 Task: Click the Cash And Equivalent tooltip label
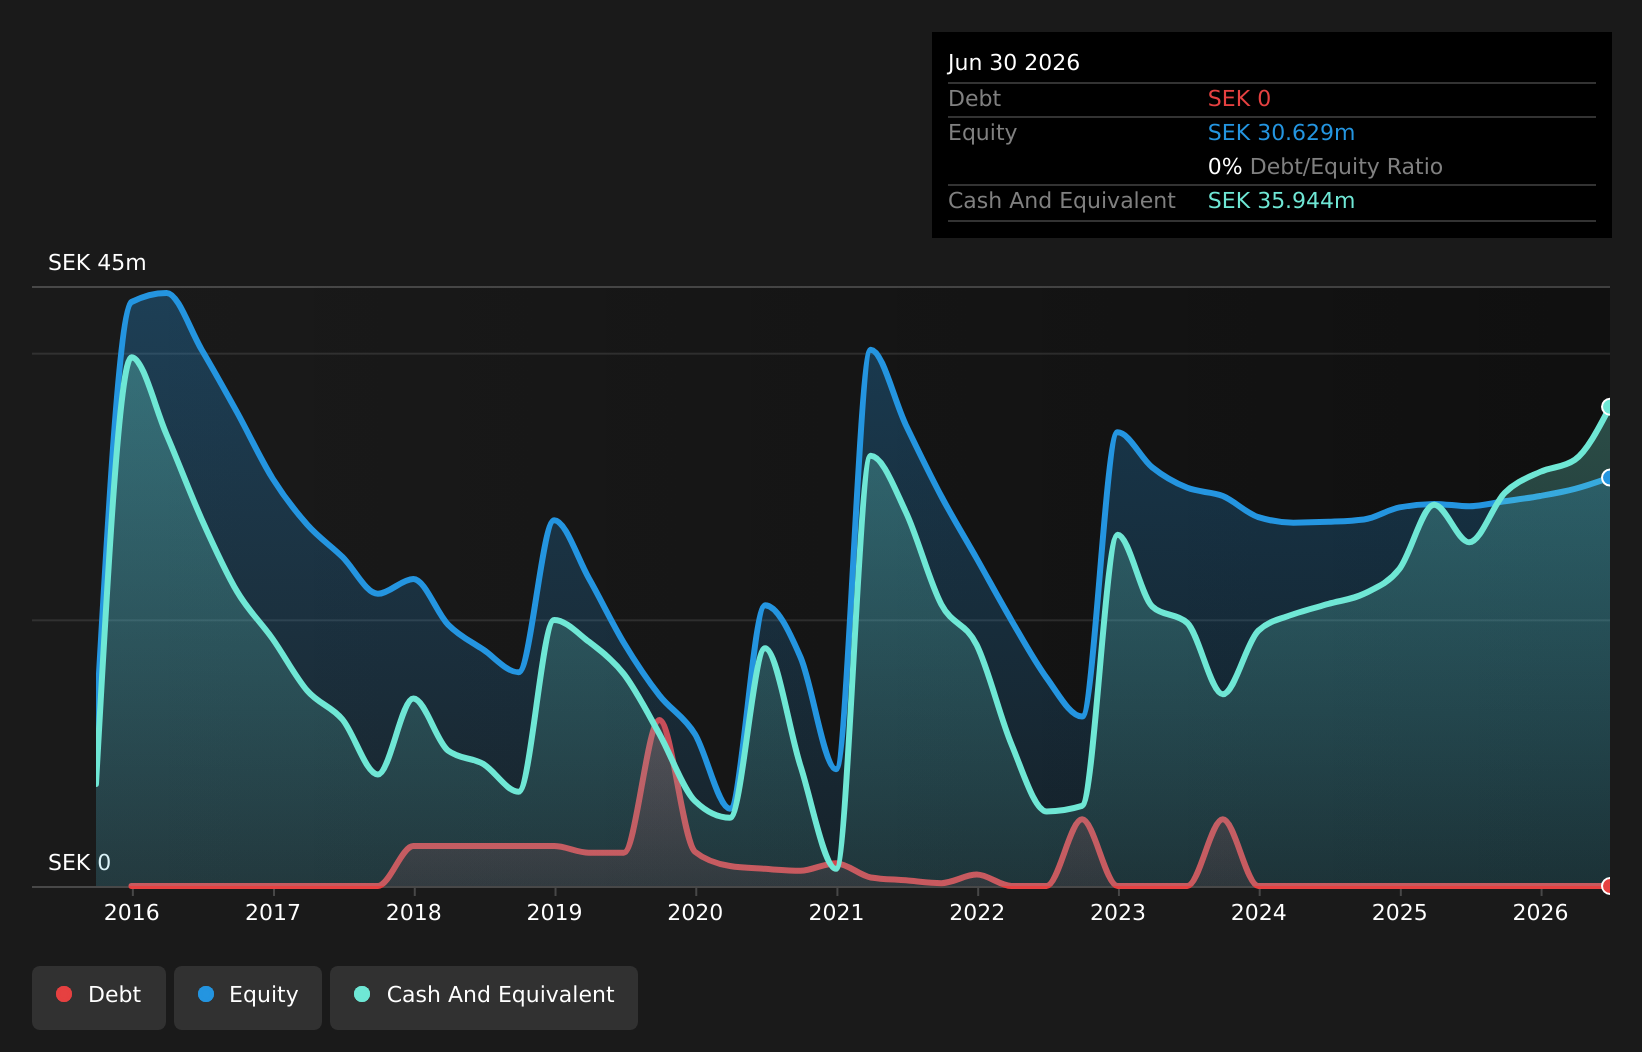pyautogui.click(x=1062, y=201)
